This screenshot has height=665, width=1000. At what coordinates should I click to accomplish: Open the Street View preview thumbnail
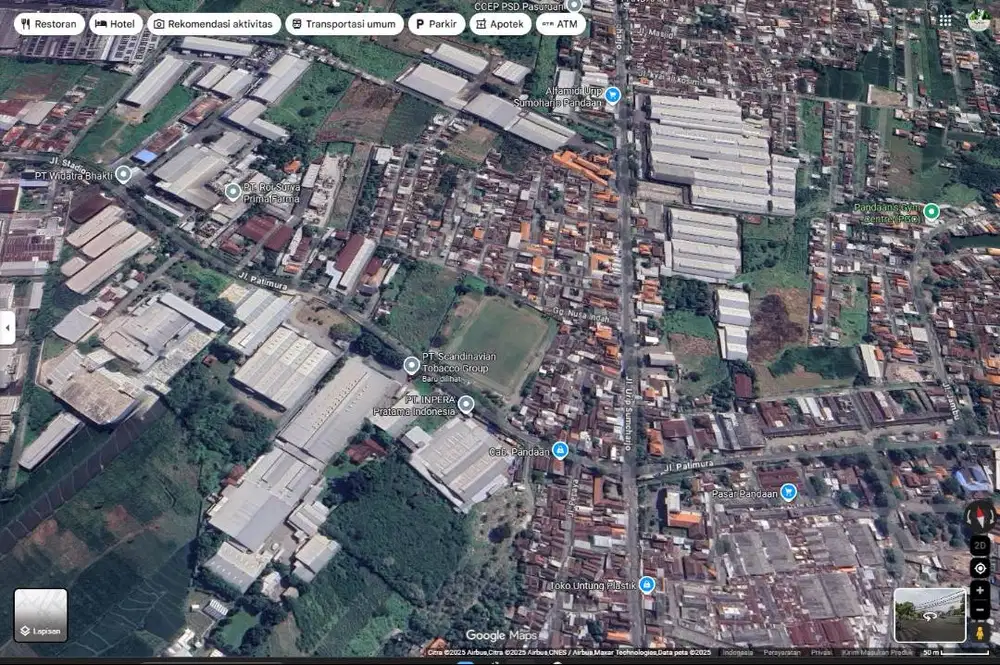[x=930, y=612]
